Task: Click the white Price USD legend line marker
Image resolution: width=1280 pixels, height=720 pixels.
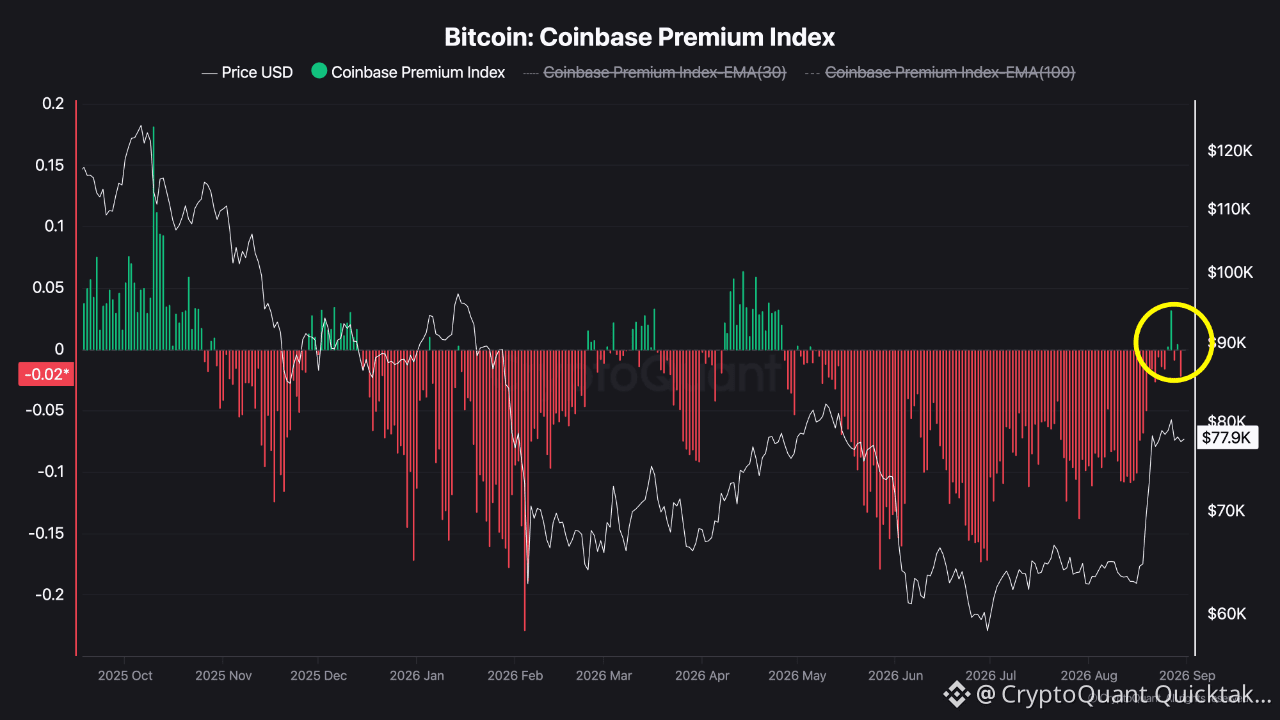Action: tap(209, 72)
